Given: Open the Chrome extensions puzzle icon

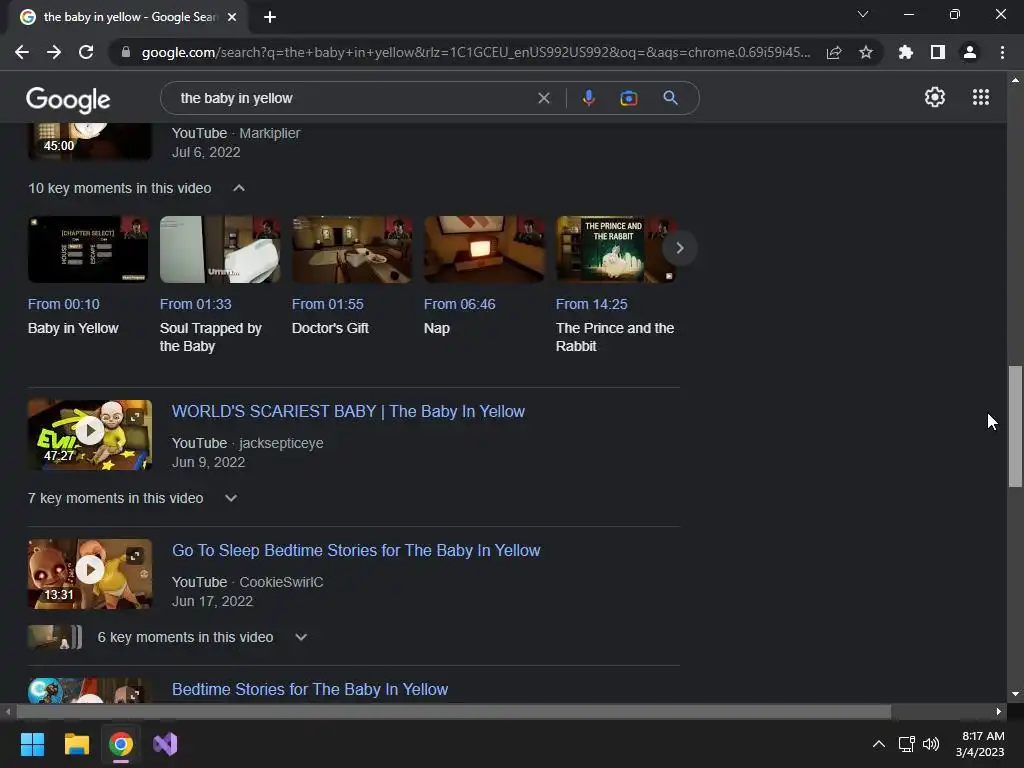Looking at the screenshot, I should pyautogui.click(x=906, y=52).
